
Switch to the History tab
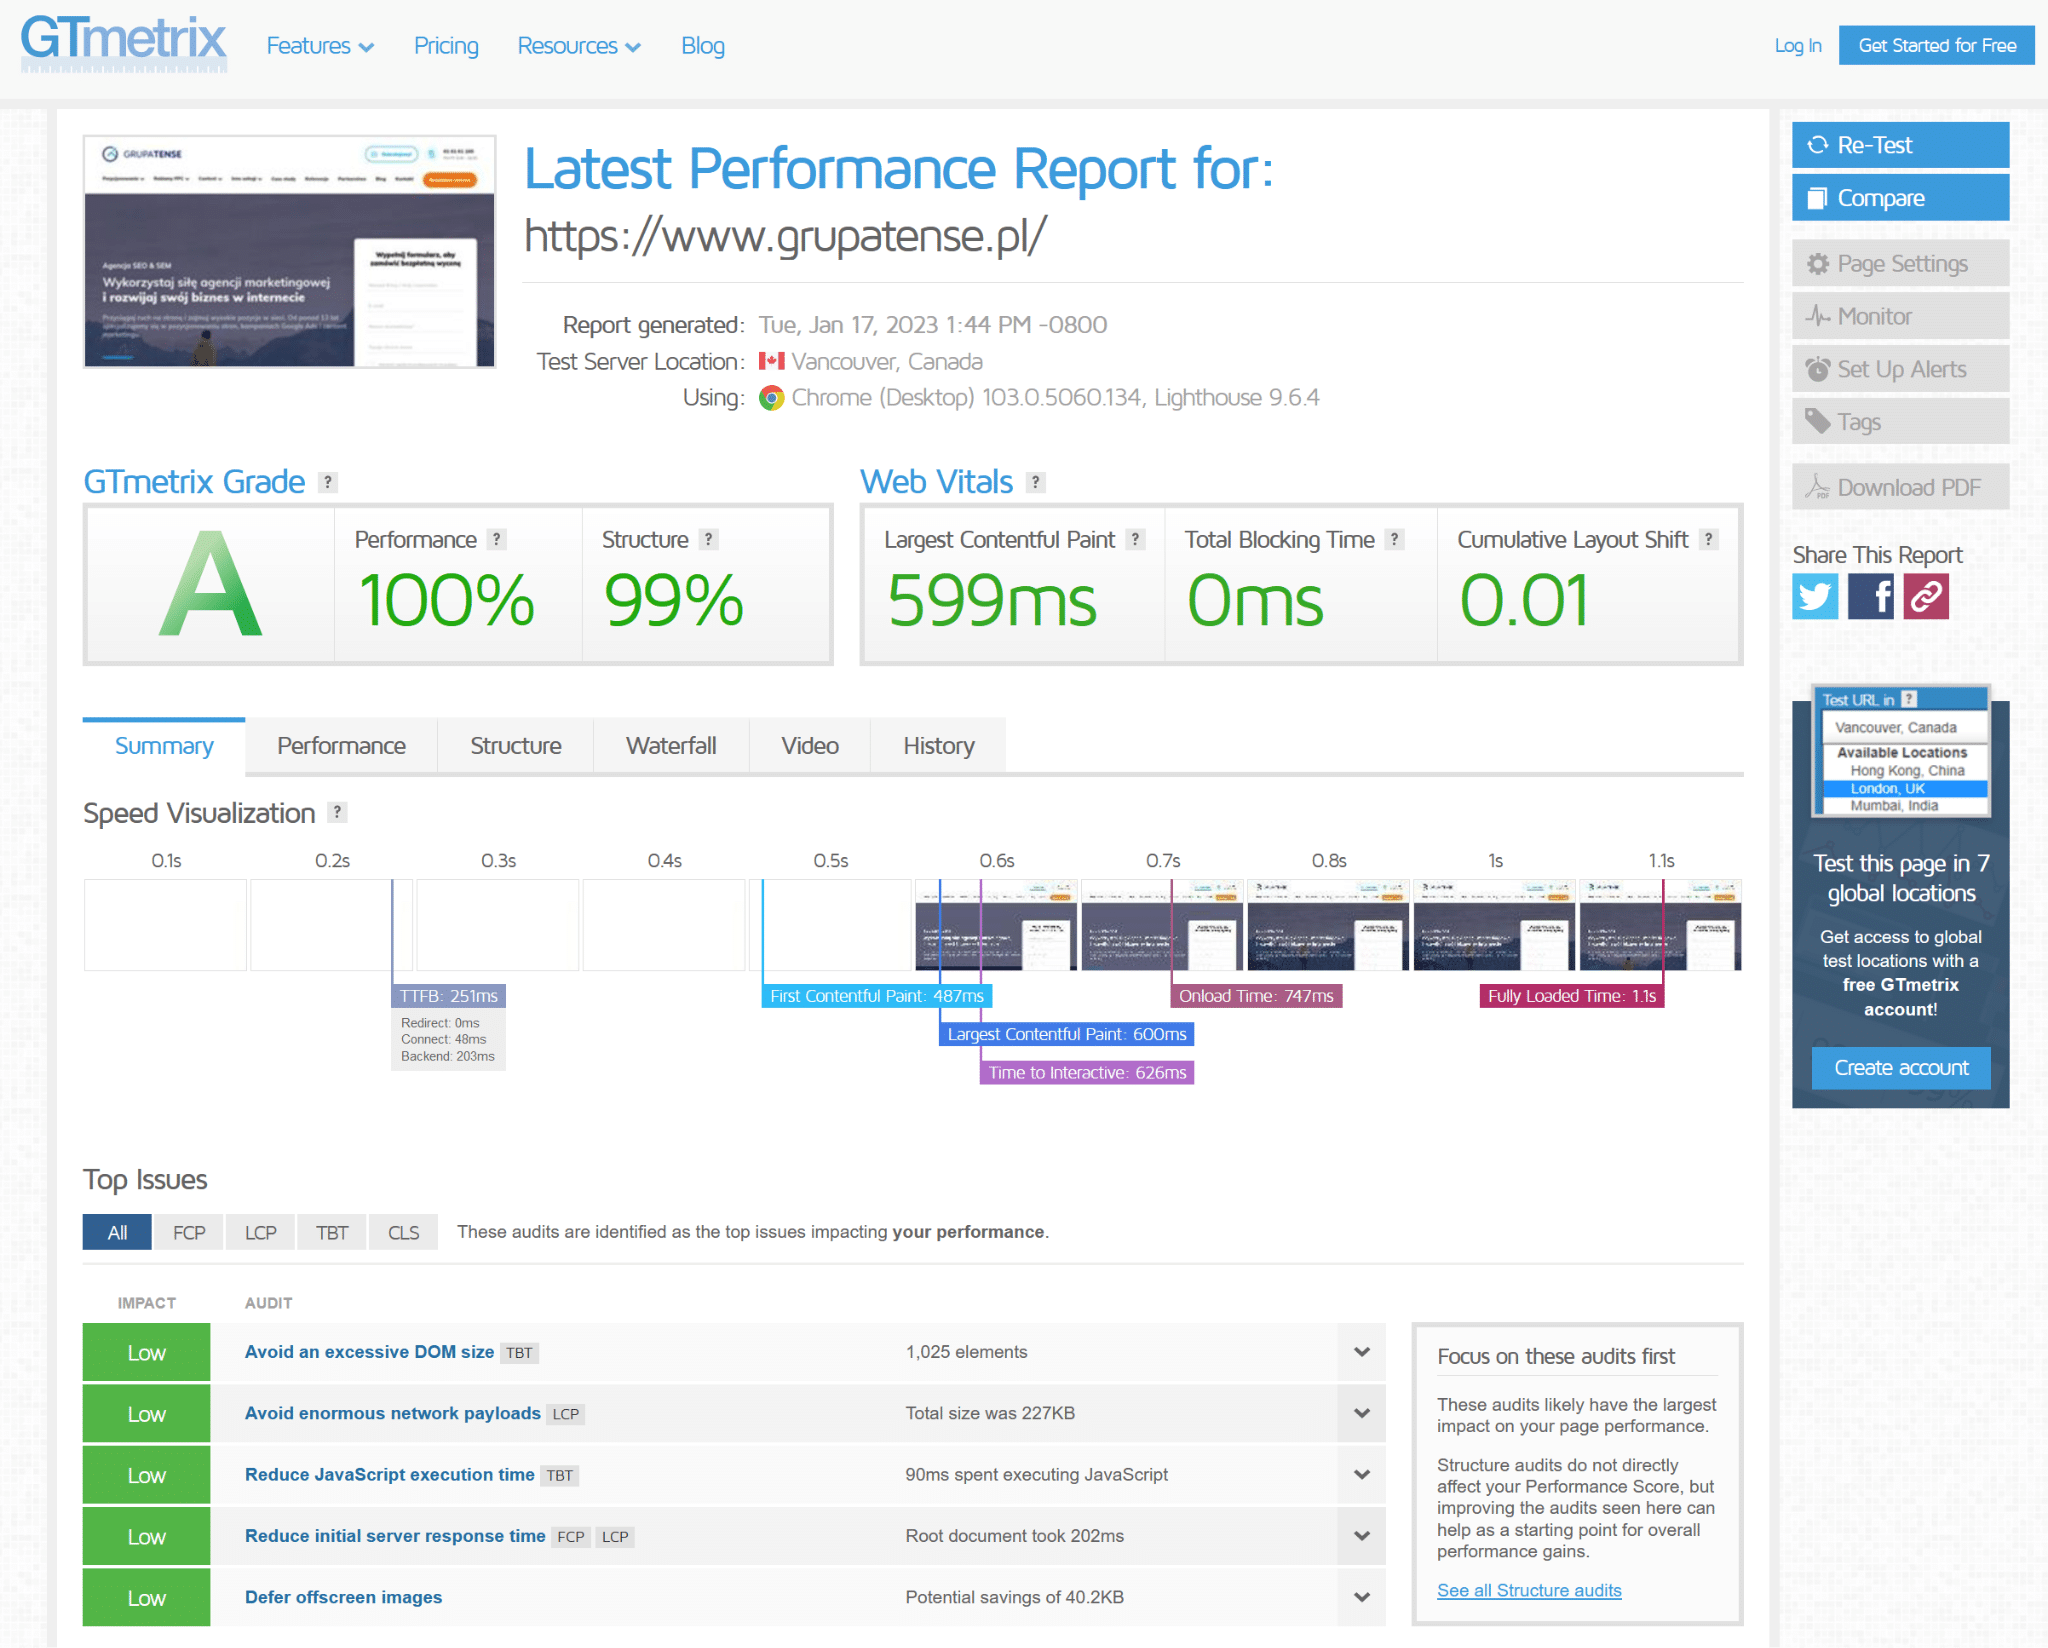[939, 746]
